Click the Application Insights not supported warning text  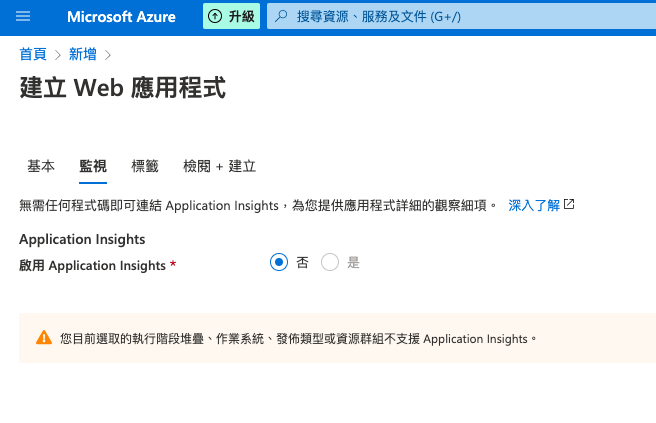298,338
